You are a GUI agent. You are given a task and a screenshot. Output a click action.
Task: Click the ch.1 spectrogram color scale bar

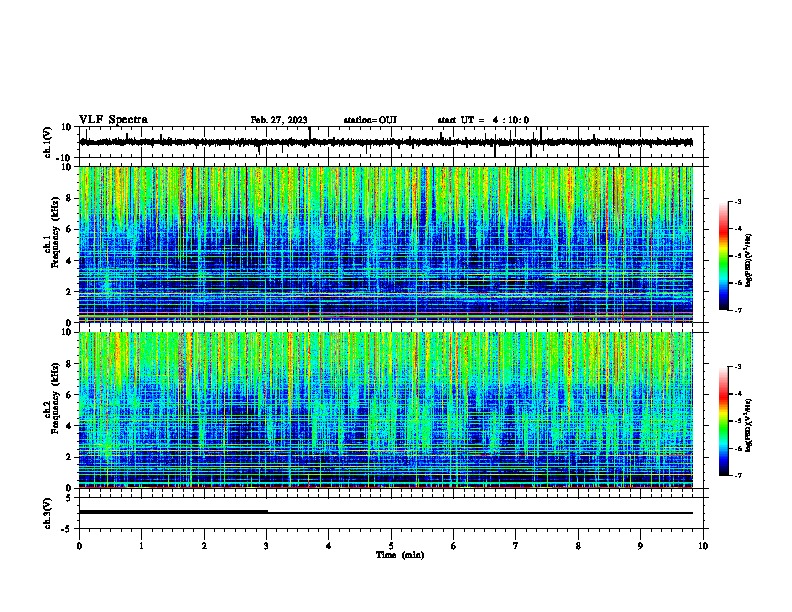723,256
